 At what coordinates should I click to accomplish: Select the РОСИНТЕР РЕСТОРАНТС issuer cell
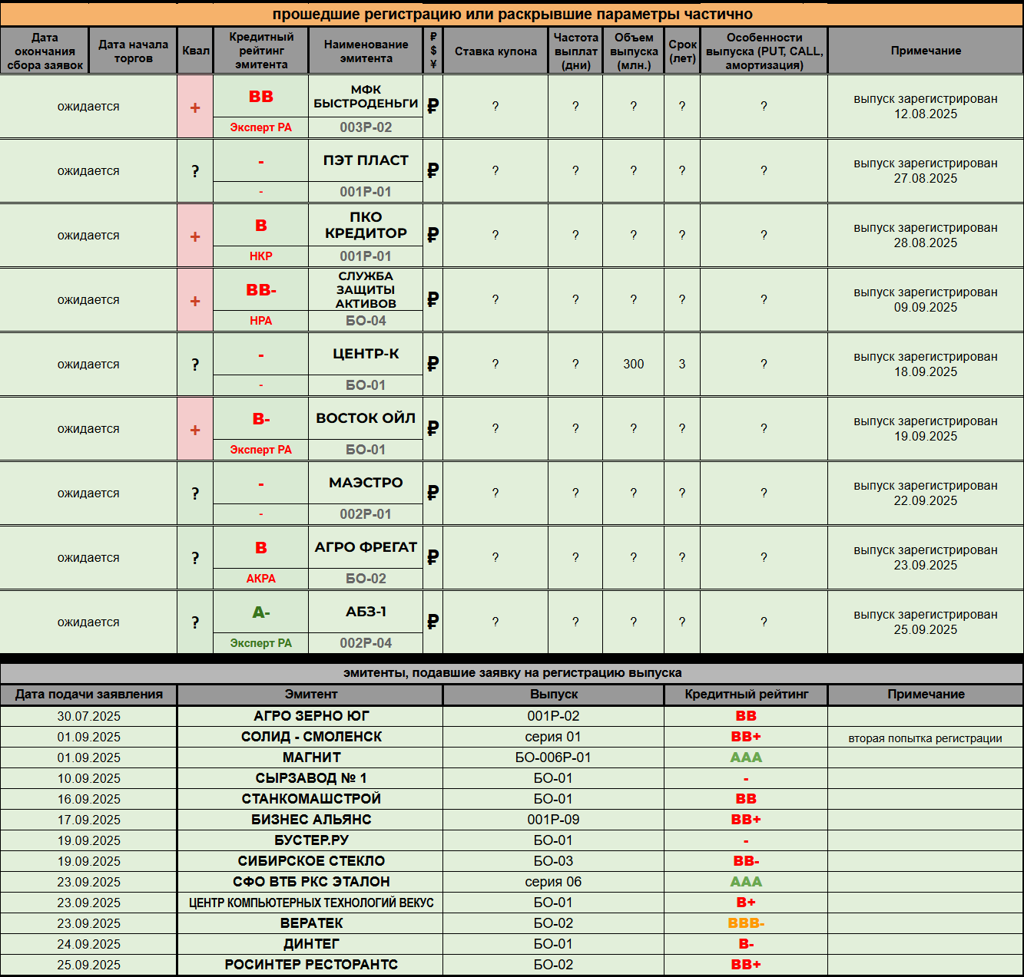pyautogui.click(x=312, y=964)
